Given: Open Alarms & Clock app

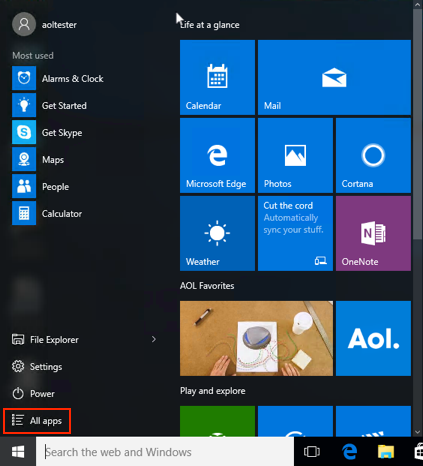Looking at the screenshot, I should pos(58,78).
